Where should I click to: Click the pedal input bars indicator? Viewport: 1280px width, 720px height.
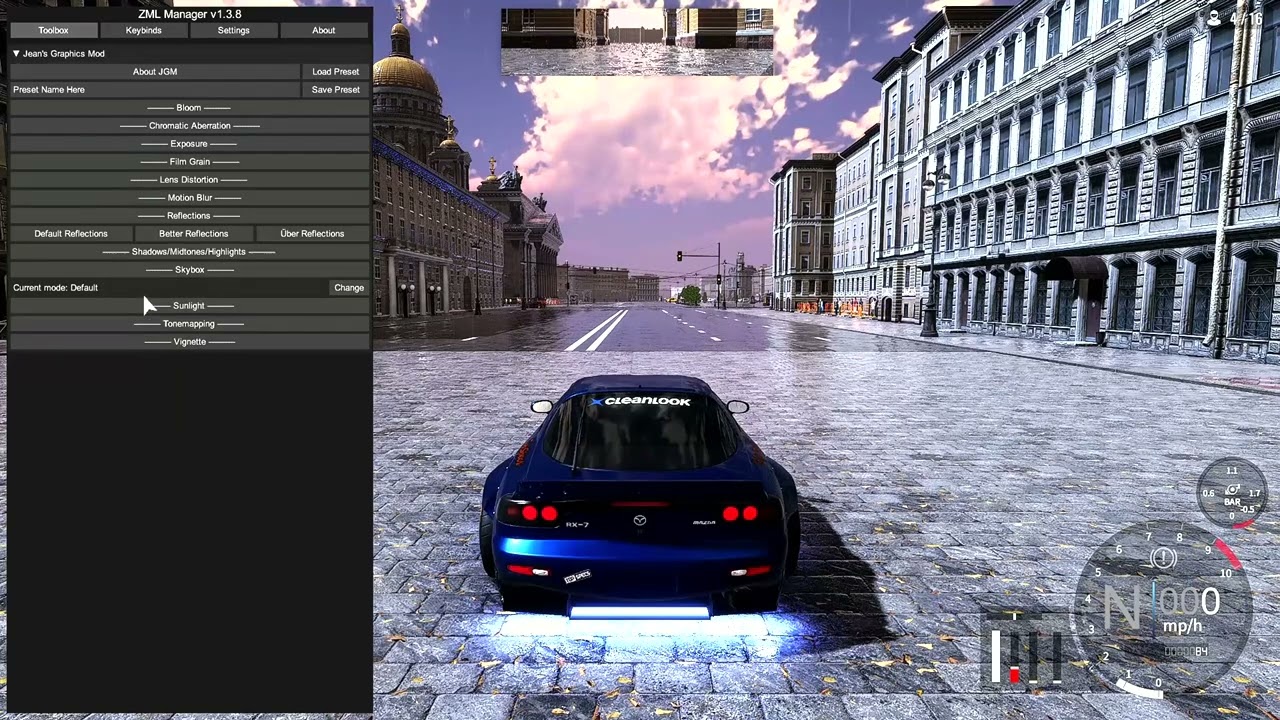click(1024, 655)
